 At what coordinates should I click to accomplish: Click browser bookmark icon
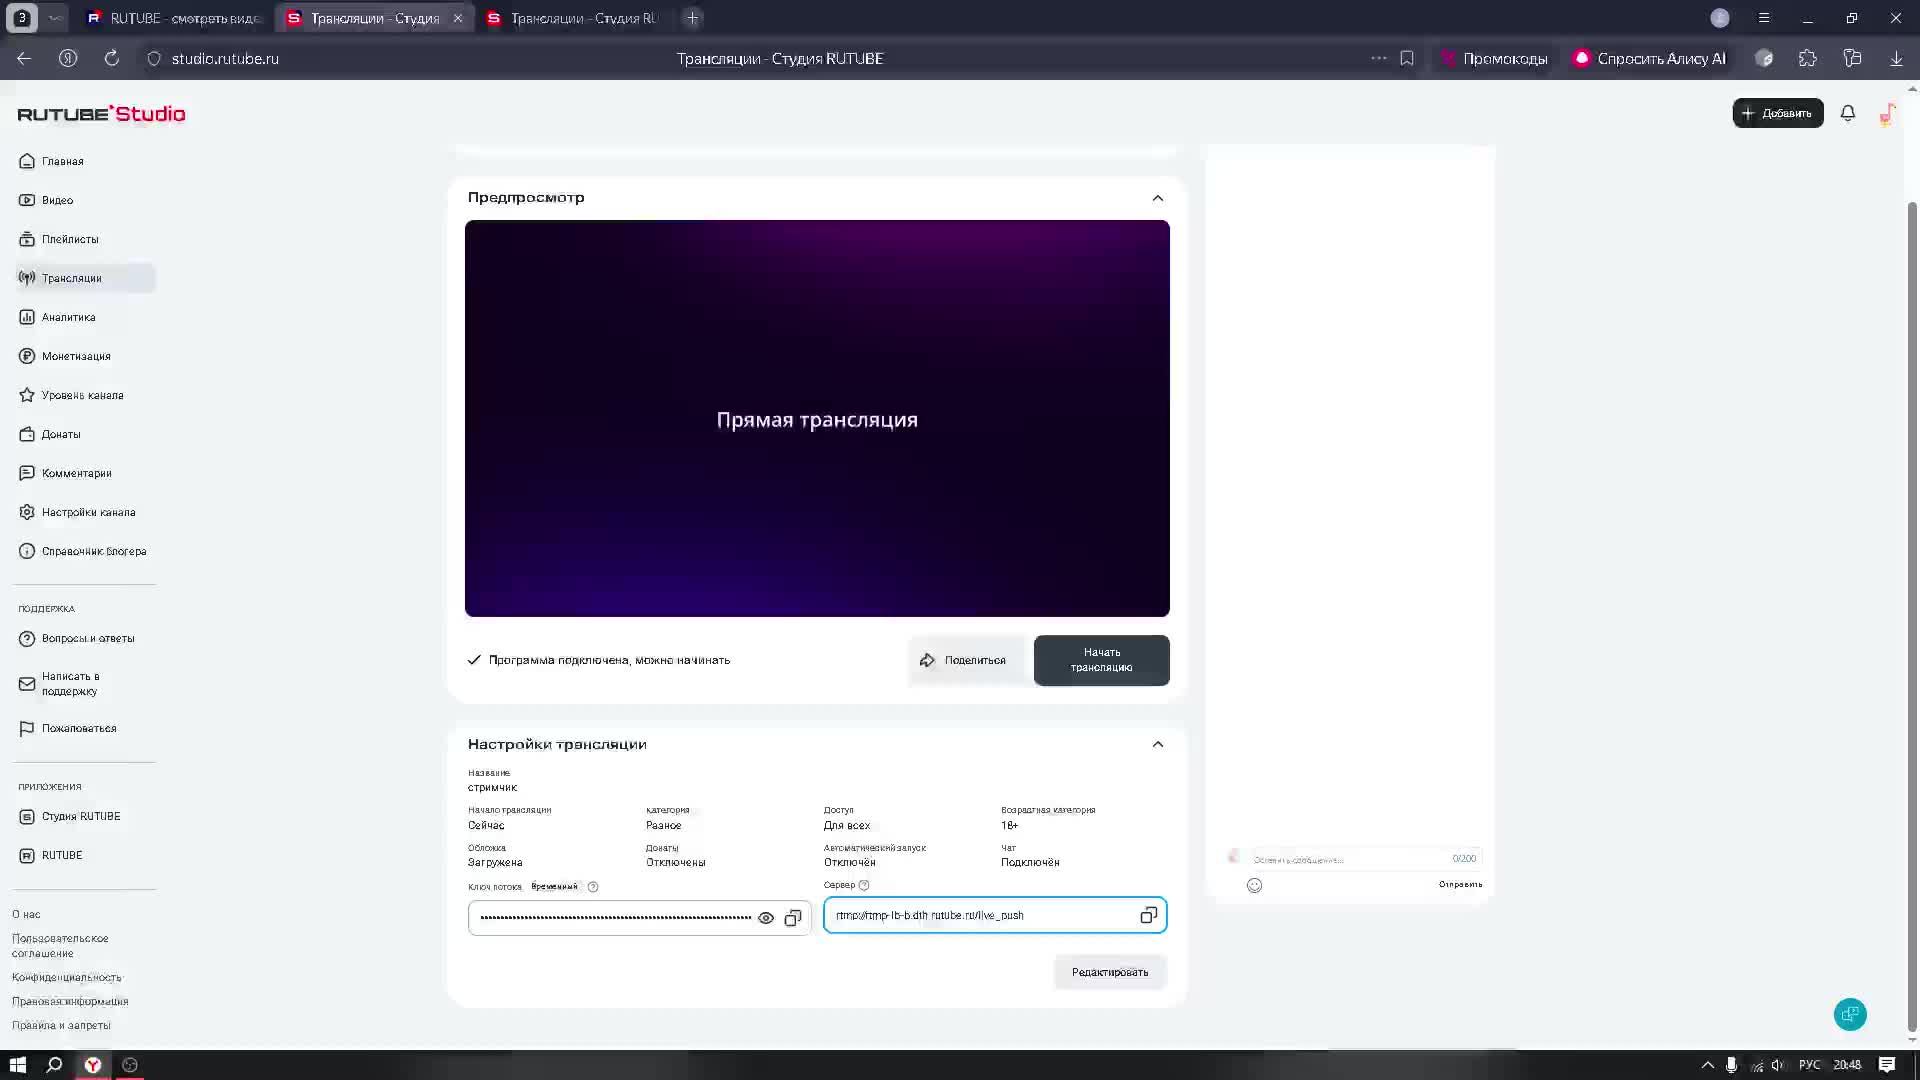click(x=1407, y=58)
